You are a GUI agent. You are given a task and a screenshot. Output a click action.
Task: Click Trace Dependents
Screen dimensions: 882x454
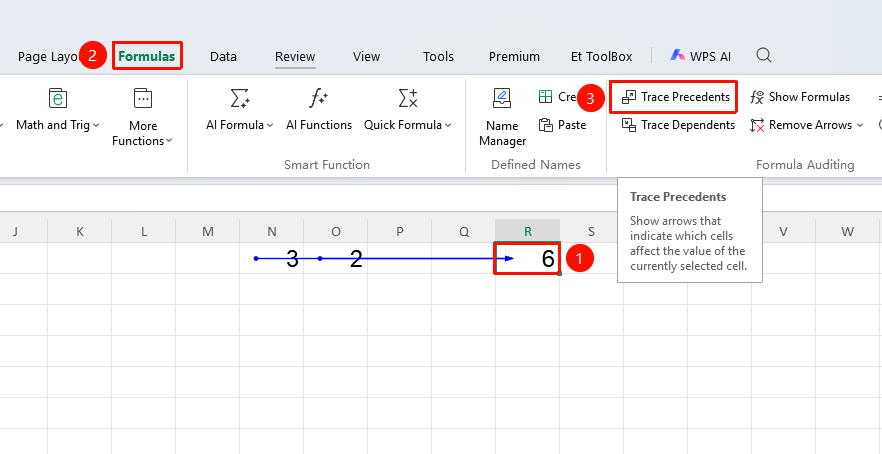pos(678,125)
